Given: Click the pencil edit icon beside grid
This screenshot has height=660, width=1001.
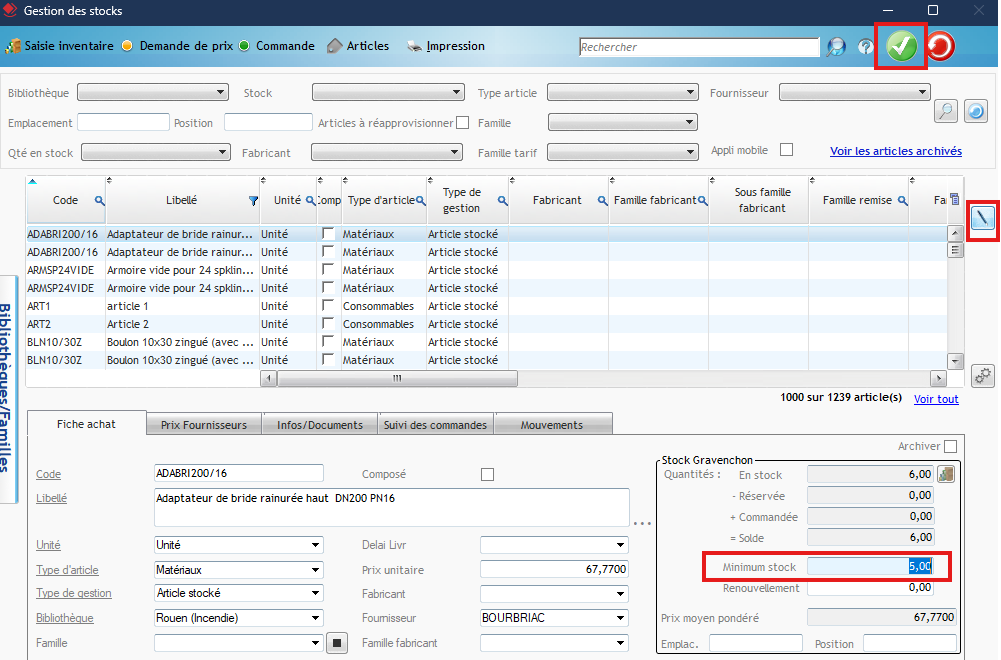Looking at the screenshot, I should 983,219.
